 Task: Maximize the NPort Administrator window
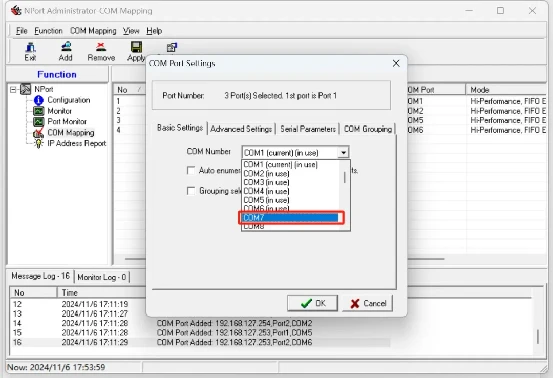coord(500,11)
